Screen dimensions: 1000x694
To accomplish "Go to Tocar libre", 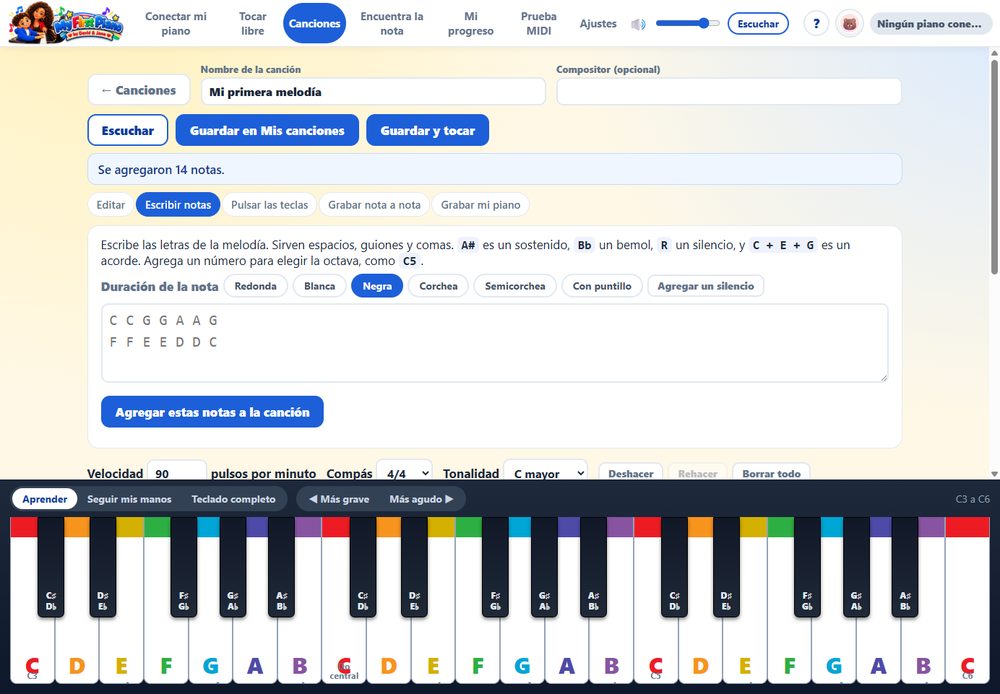I will click(253, 24).
